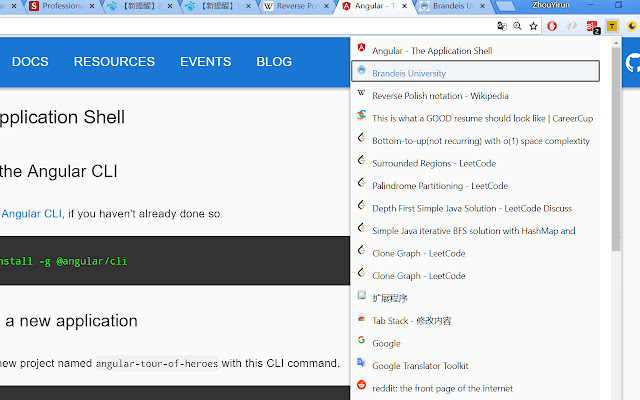Click the ZhouYirun profile button
640x400 pixels.
point(551,5)
